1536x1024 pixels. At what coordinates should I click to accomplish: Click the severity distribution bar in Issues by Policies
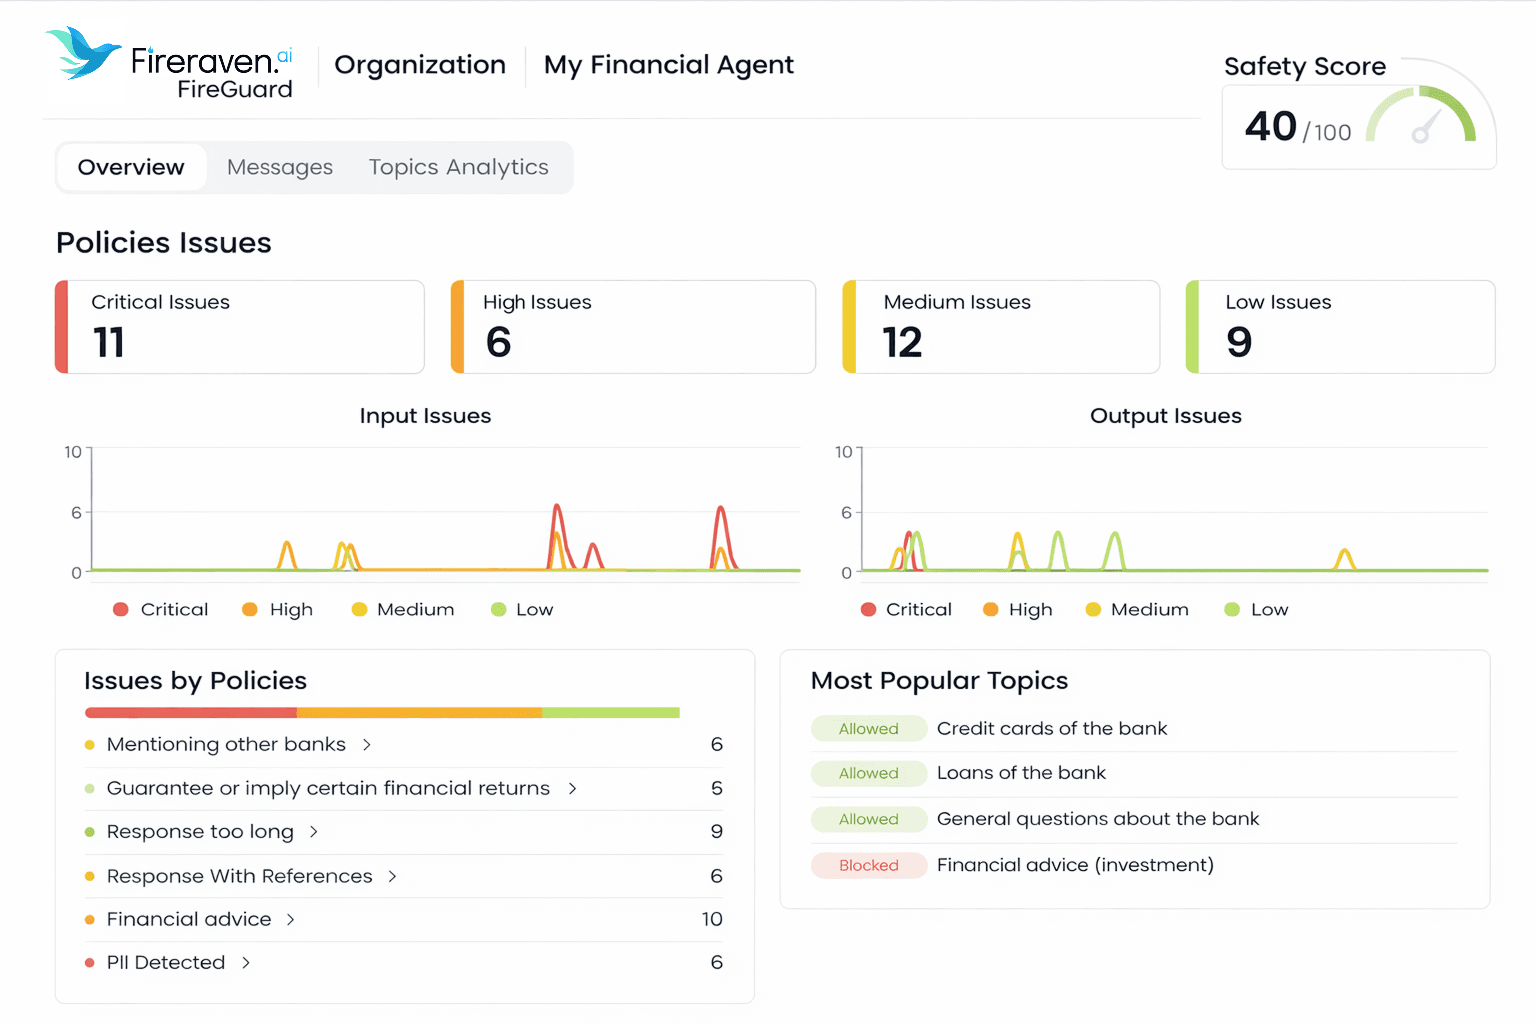(x=382, y=712)
